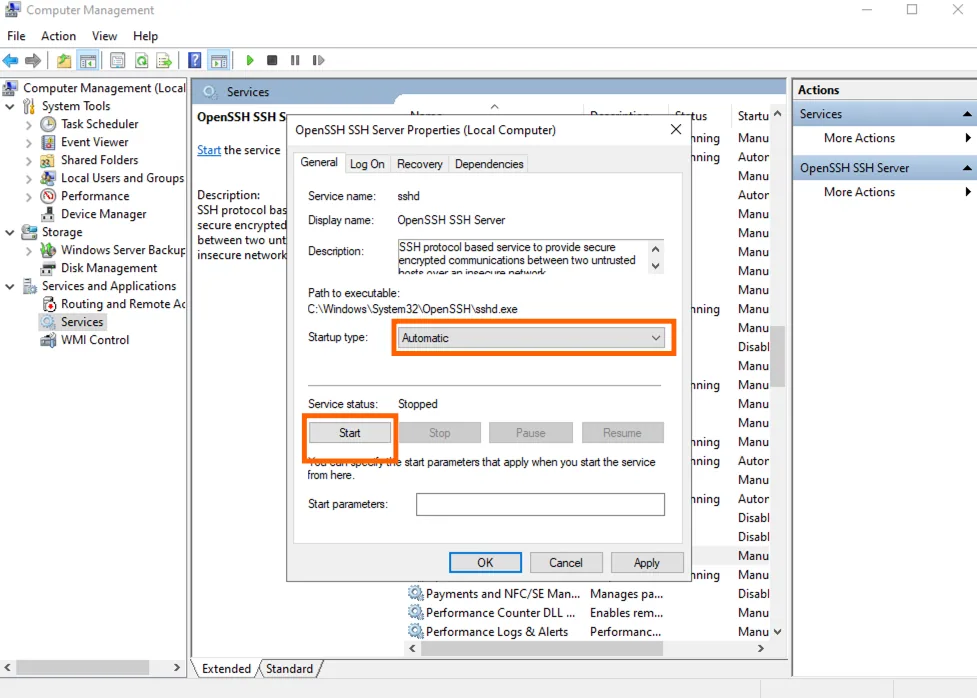Collapse OpenSSH SSH Server actions section
Image resolution: width=977 pixels, height=698 pixels.
966,168
